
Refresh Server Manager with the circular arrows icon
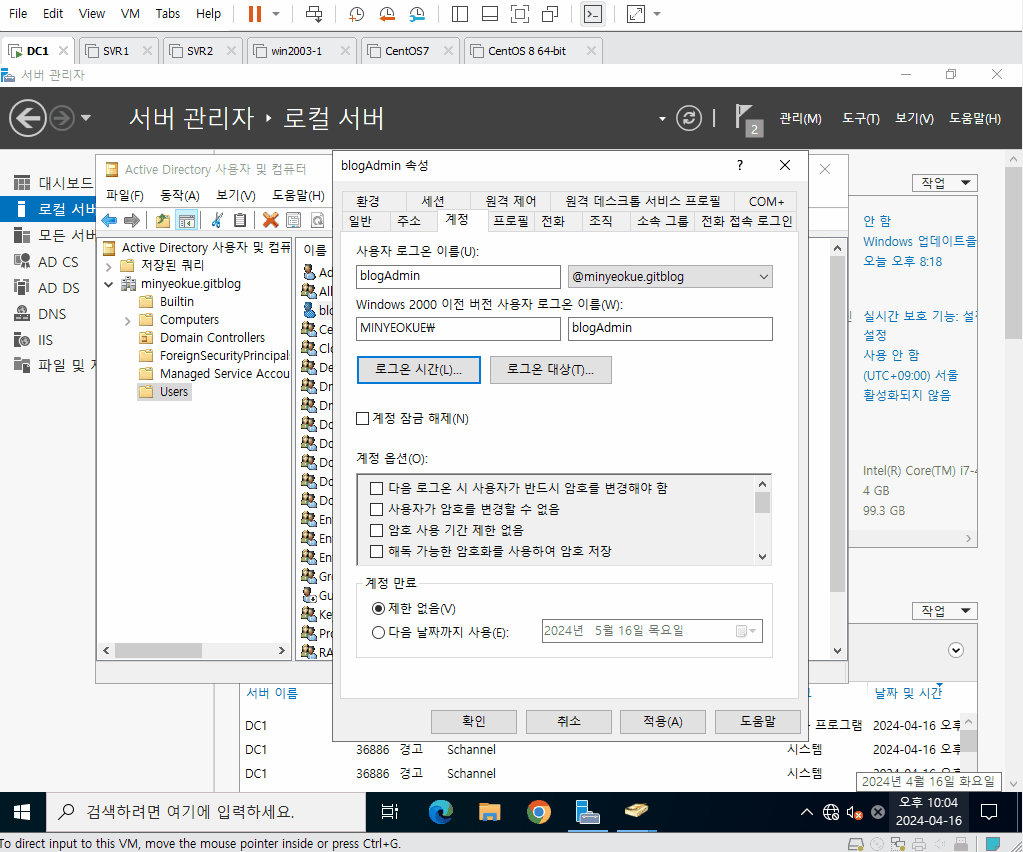(x=689, y=118)
